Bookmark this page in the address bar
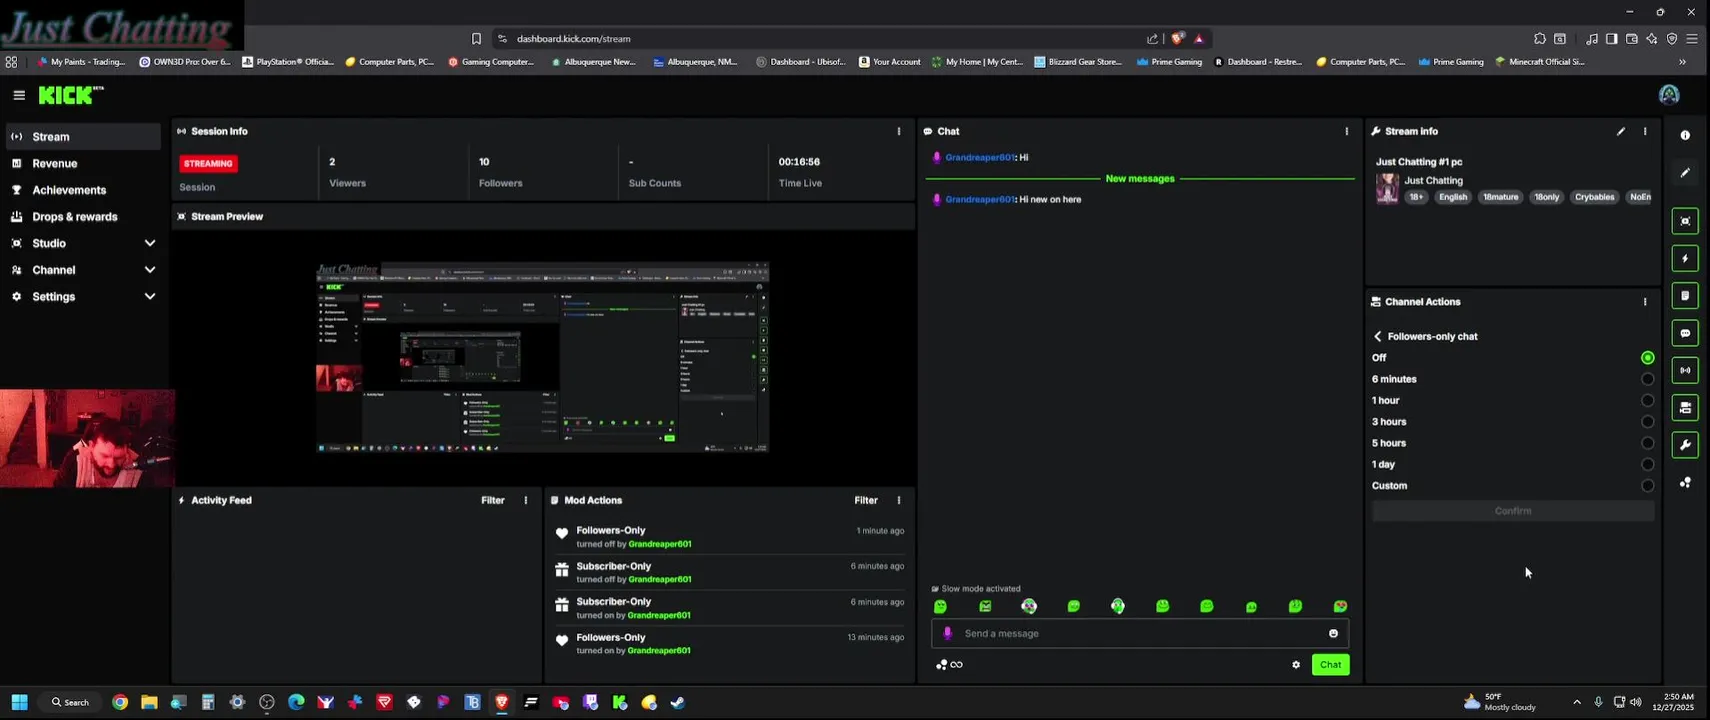 [477, 38]
